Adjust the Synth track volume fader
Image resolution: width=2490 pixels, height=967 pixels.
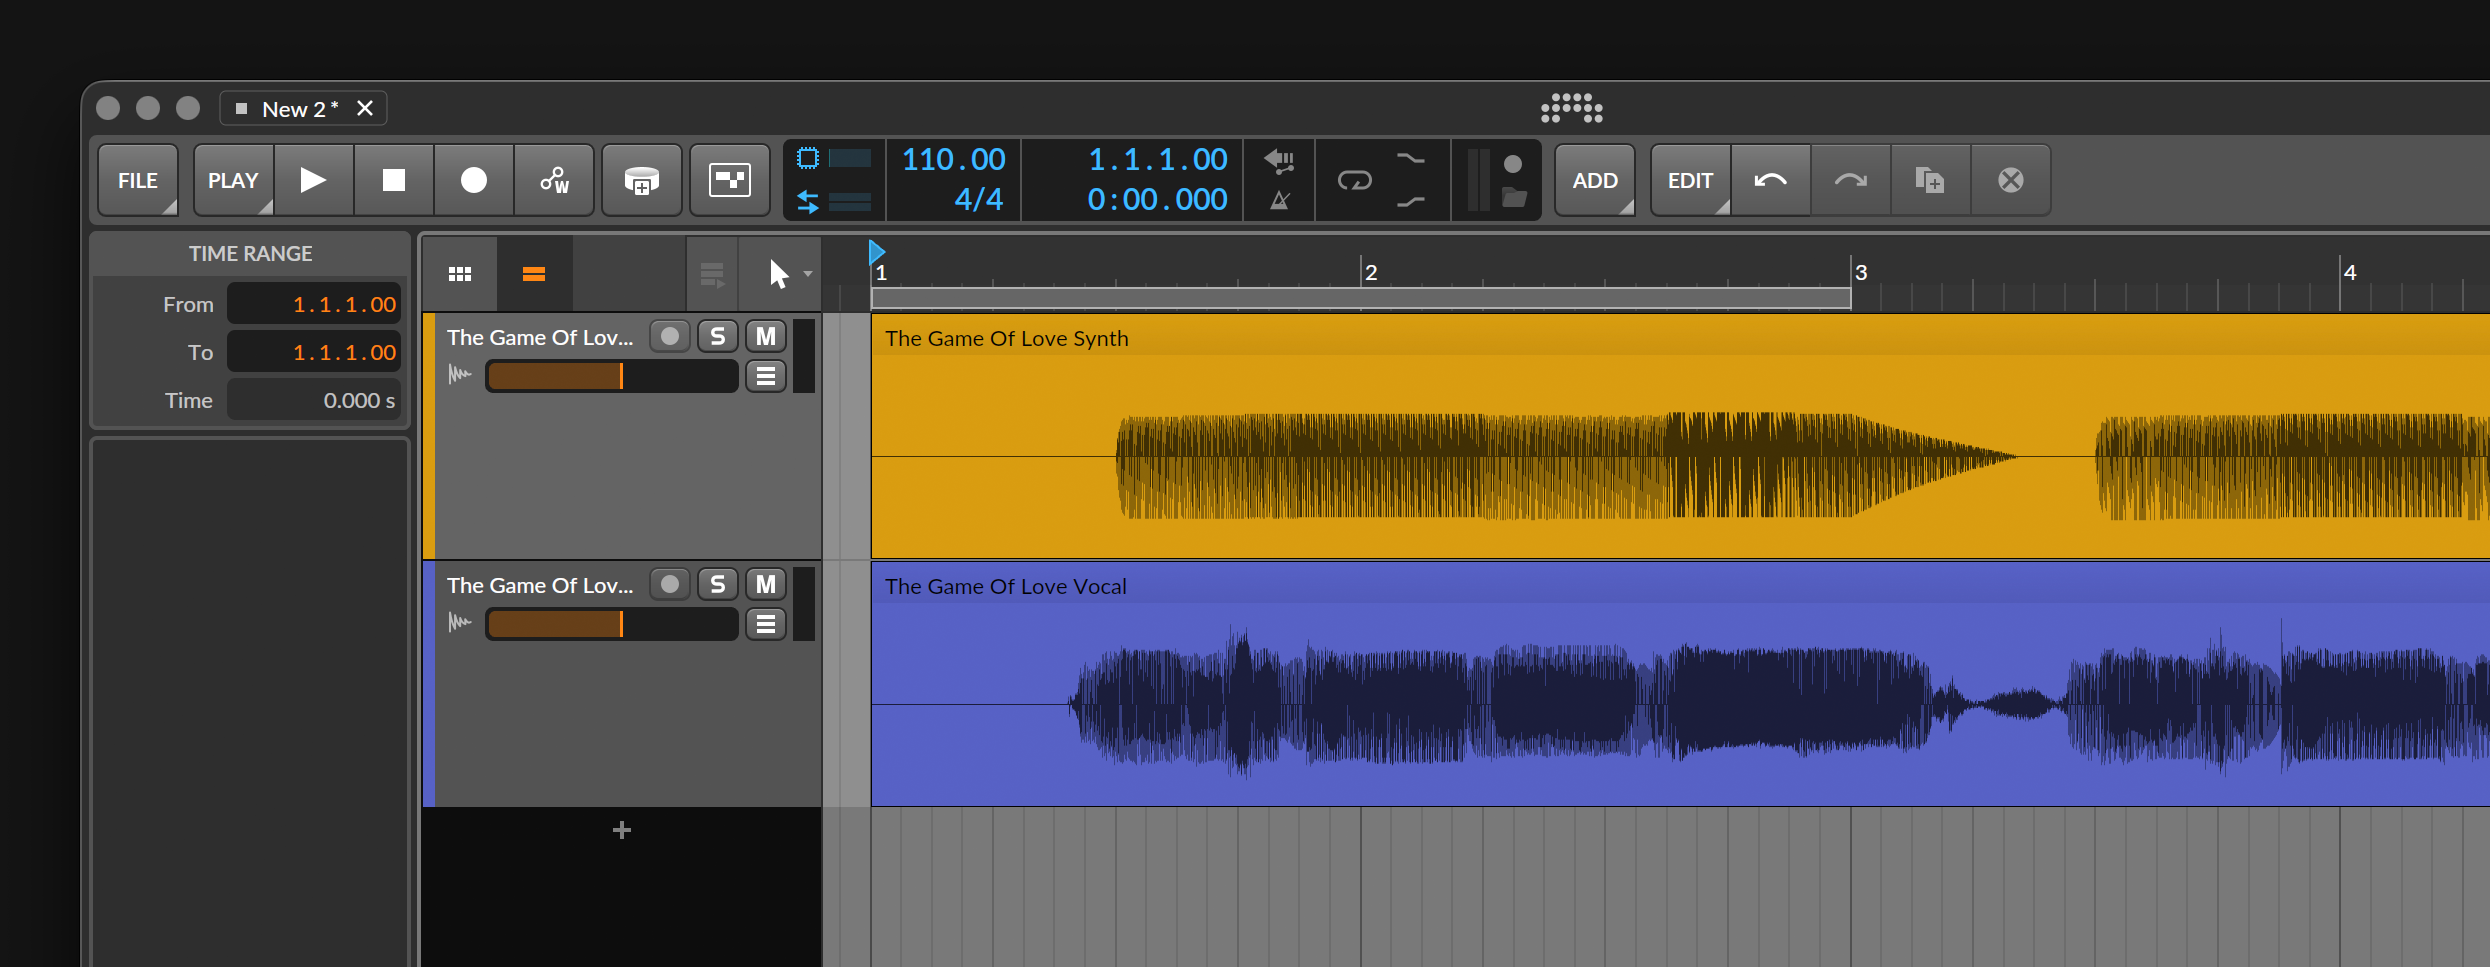tap(612, 376)
